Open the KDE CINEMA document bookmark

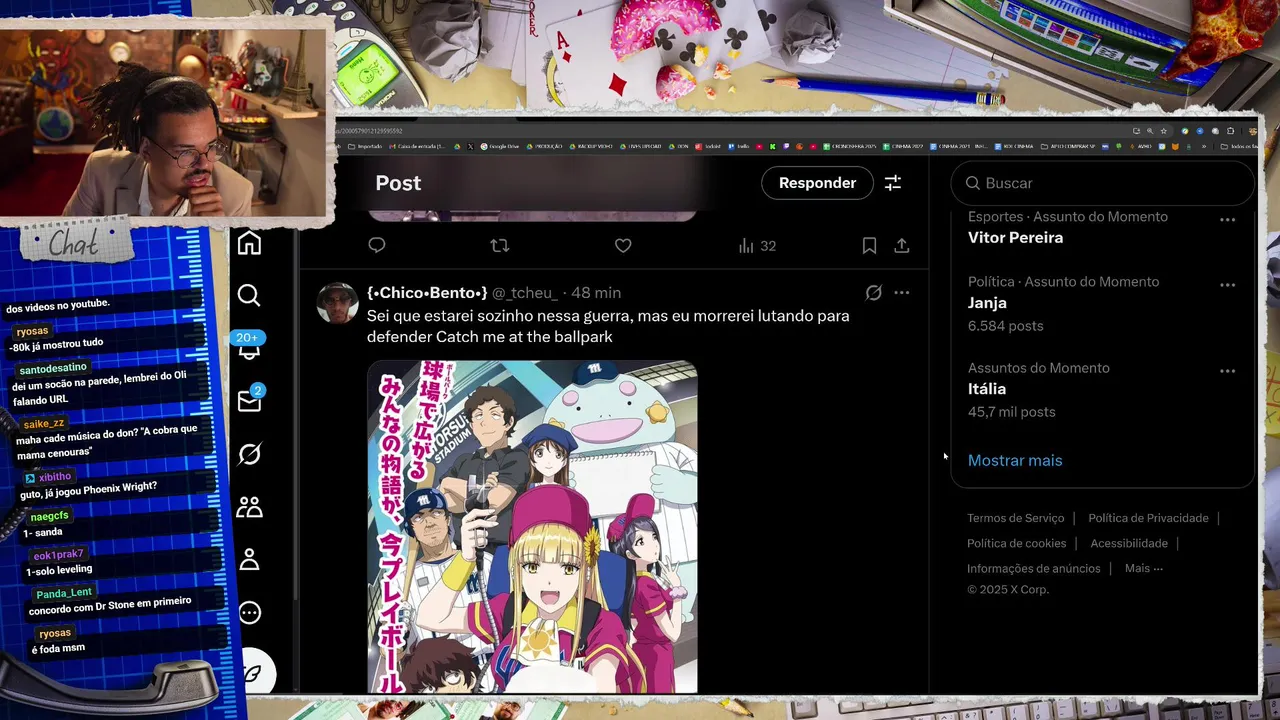tap(1014, 146)
